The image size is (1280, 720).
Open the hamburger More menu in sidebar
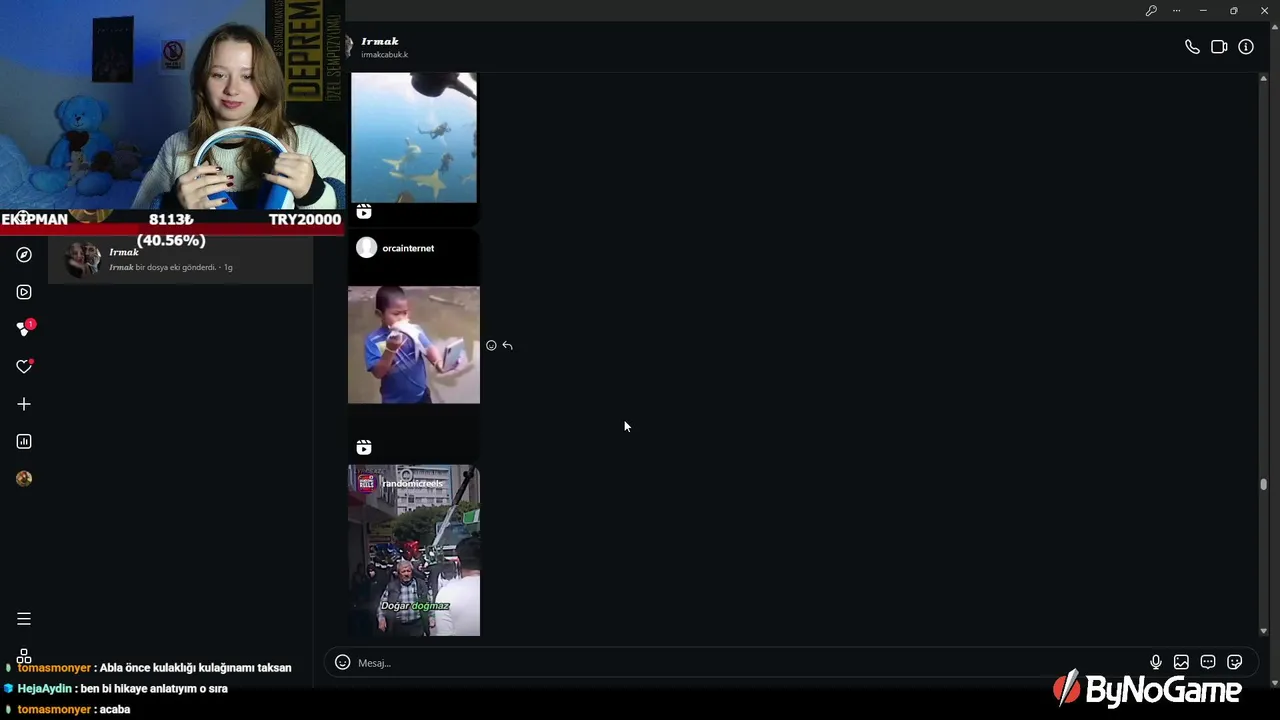24,619
